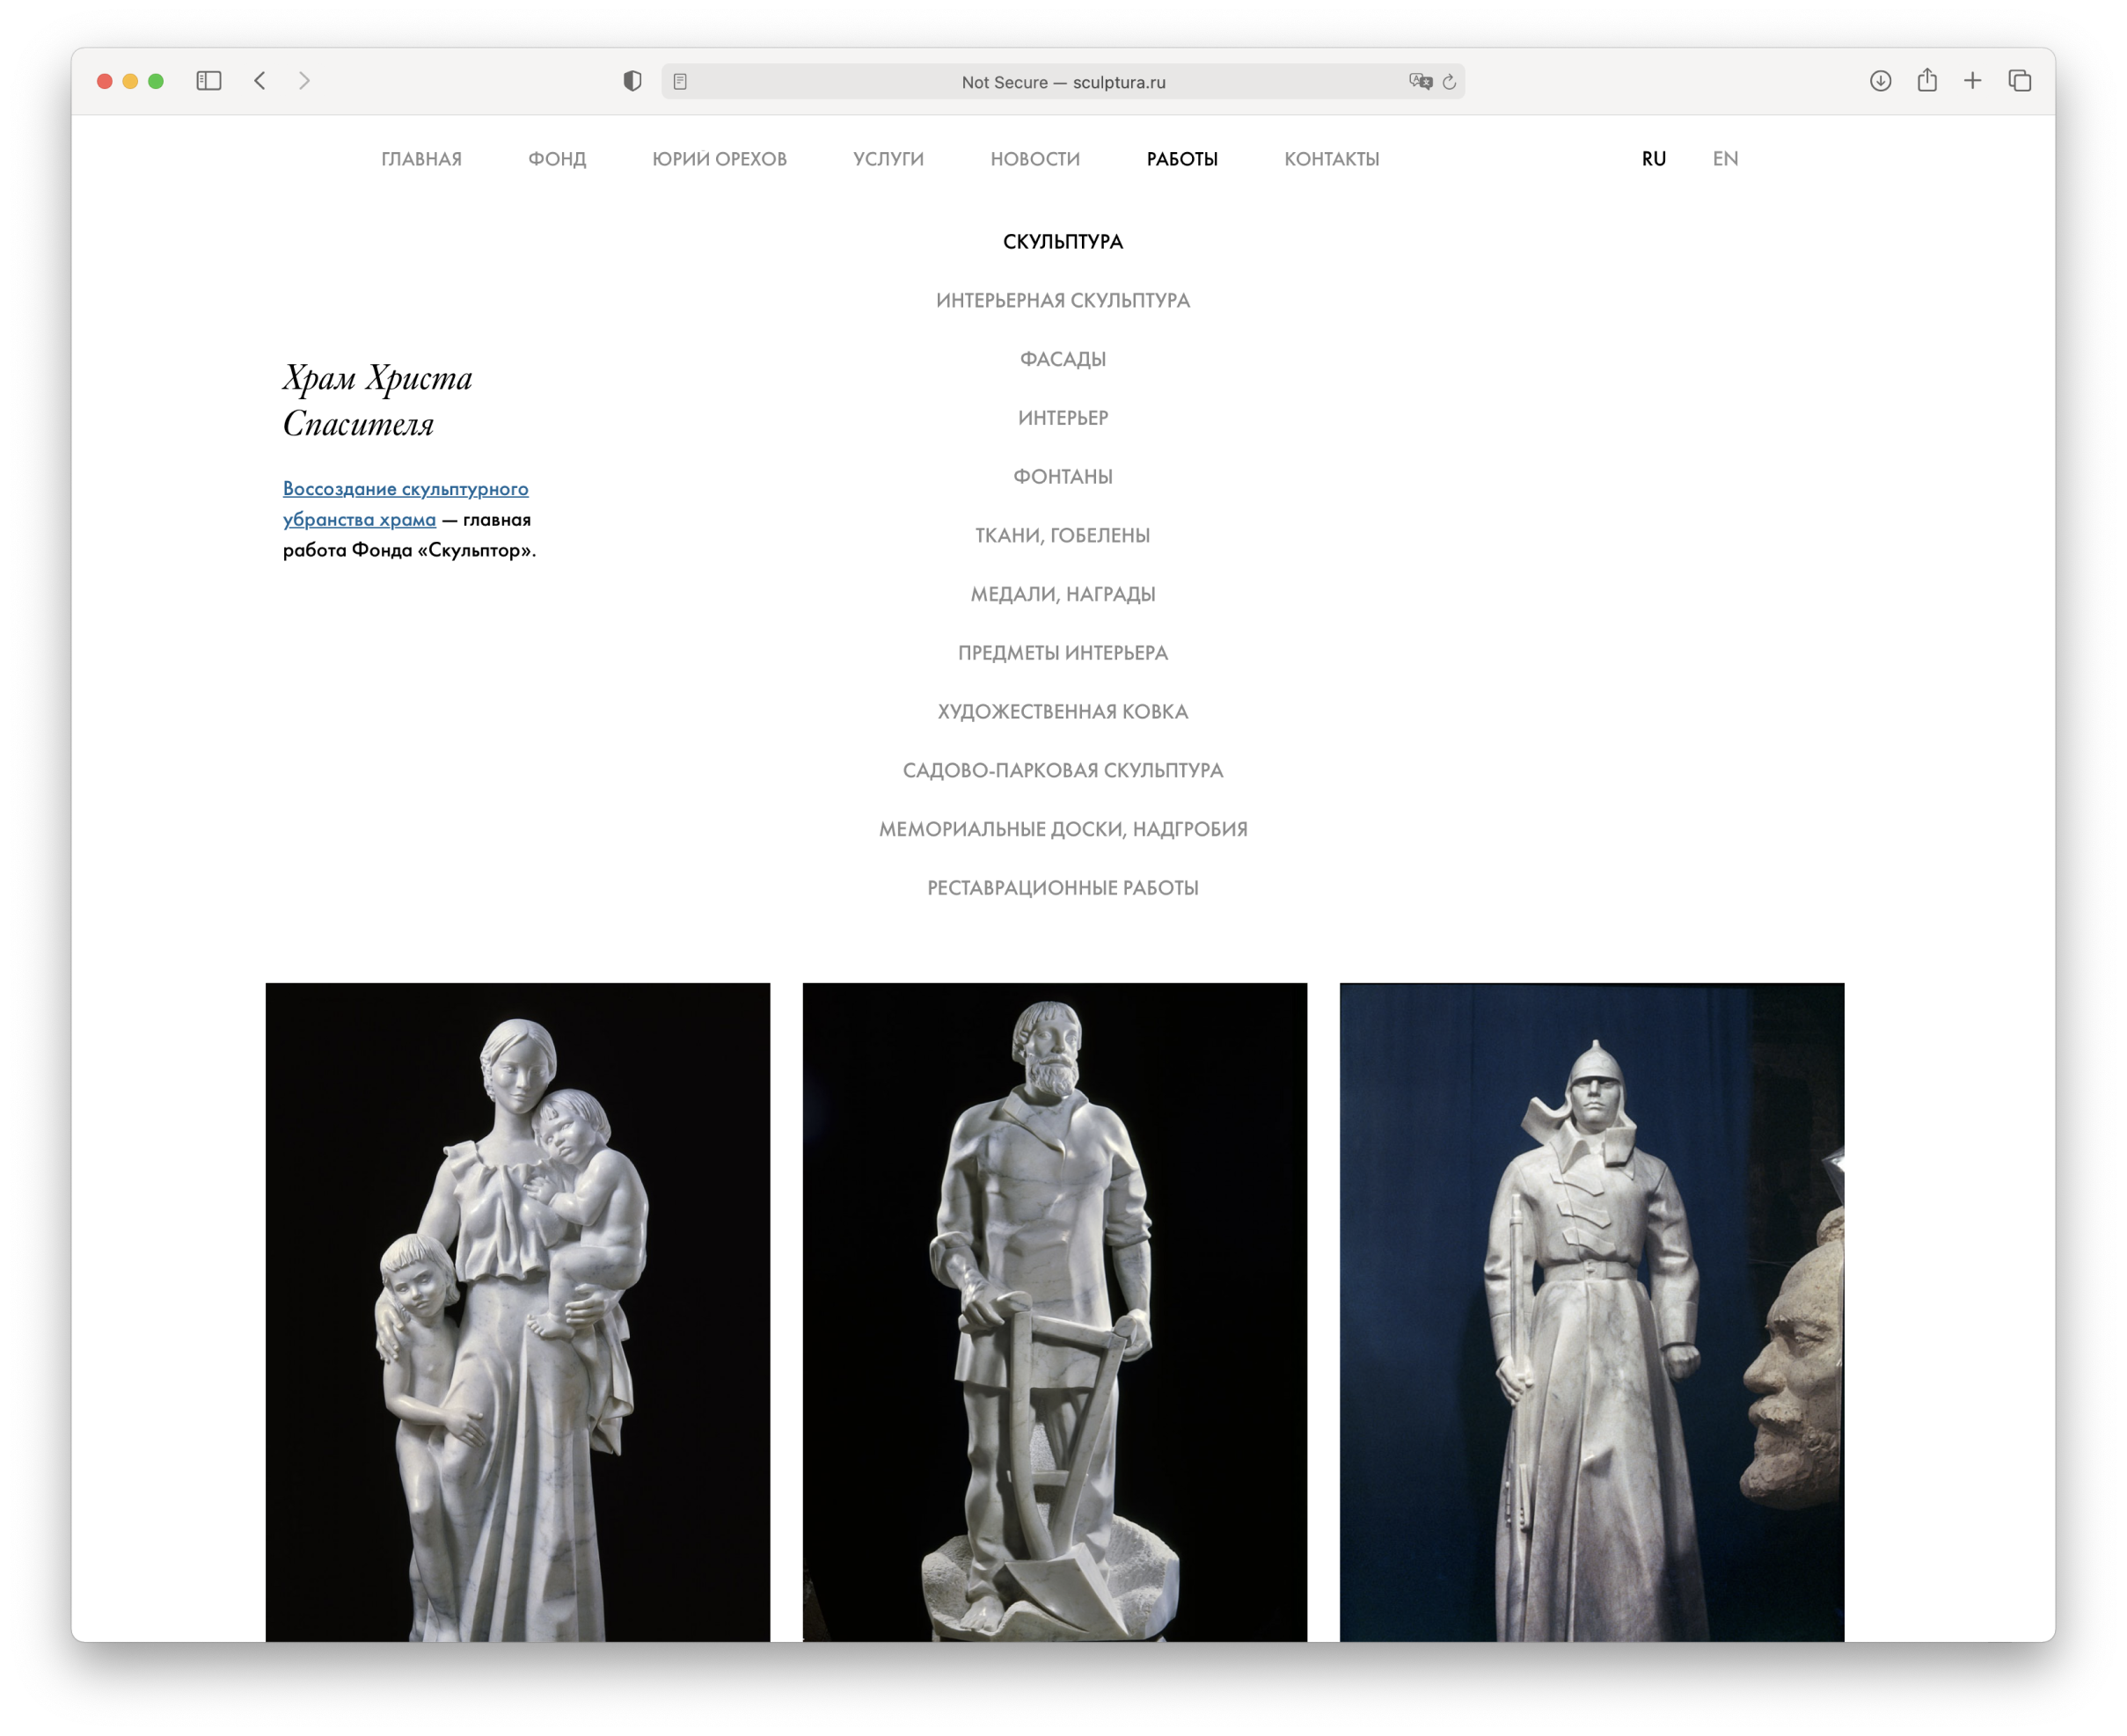
Task: Open the mother with children sculpture
Action: tap(517, 1310)
